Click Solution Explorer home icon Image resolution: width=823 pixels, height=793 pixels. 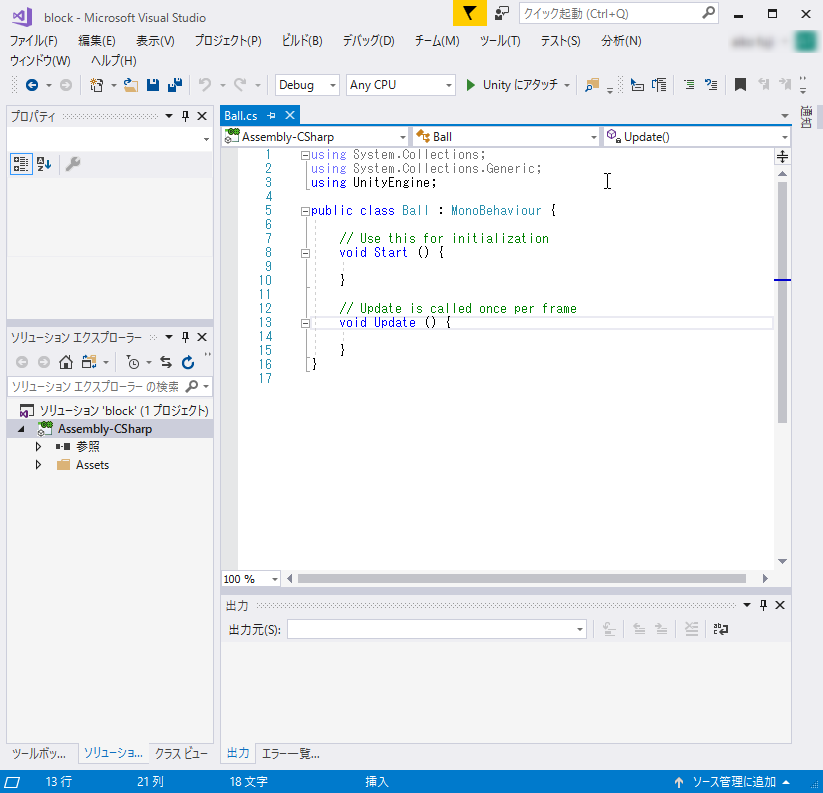coord(66,362)
